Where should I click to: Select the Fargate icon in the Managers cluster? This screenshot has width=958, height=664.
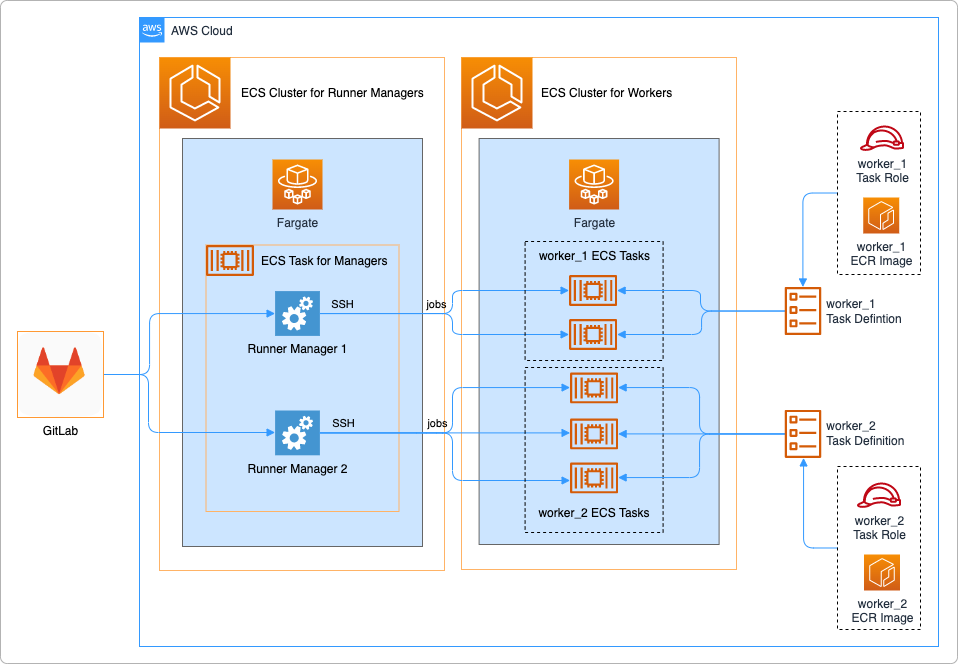click(296, 184)
